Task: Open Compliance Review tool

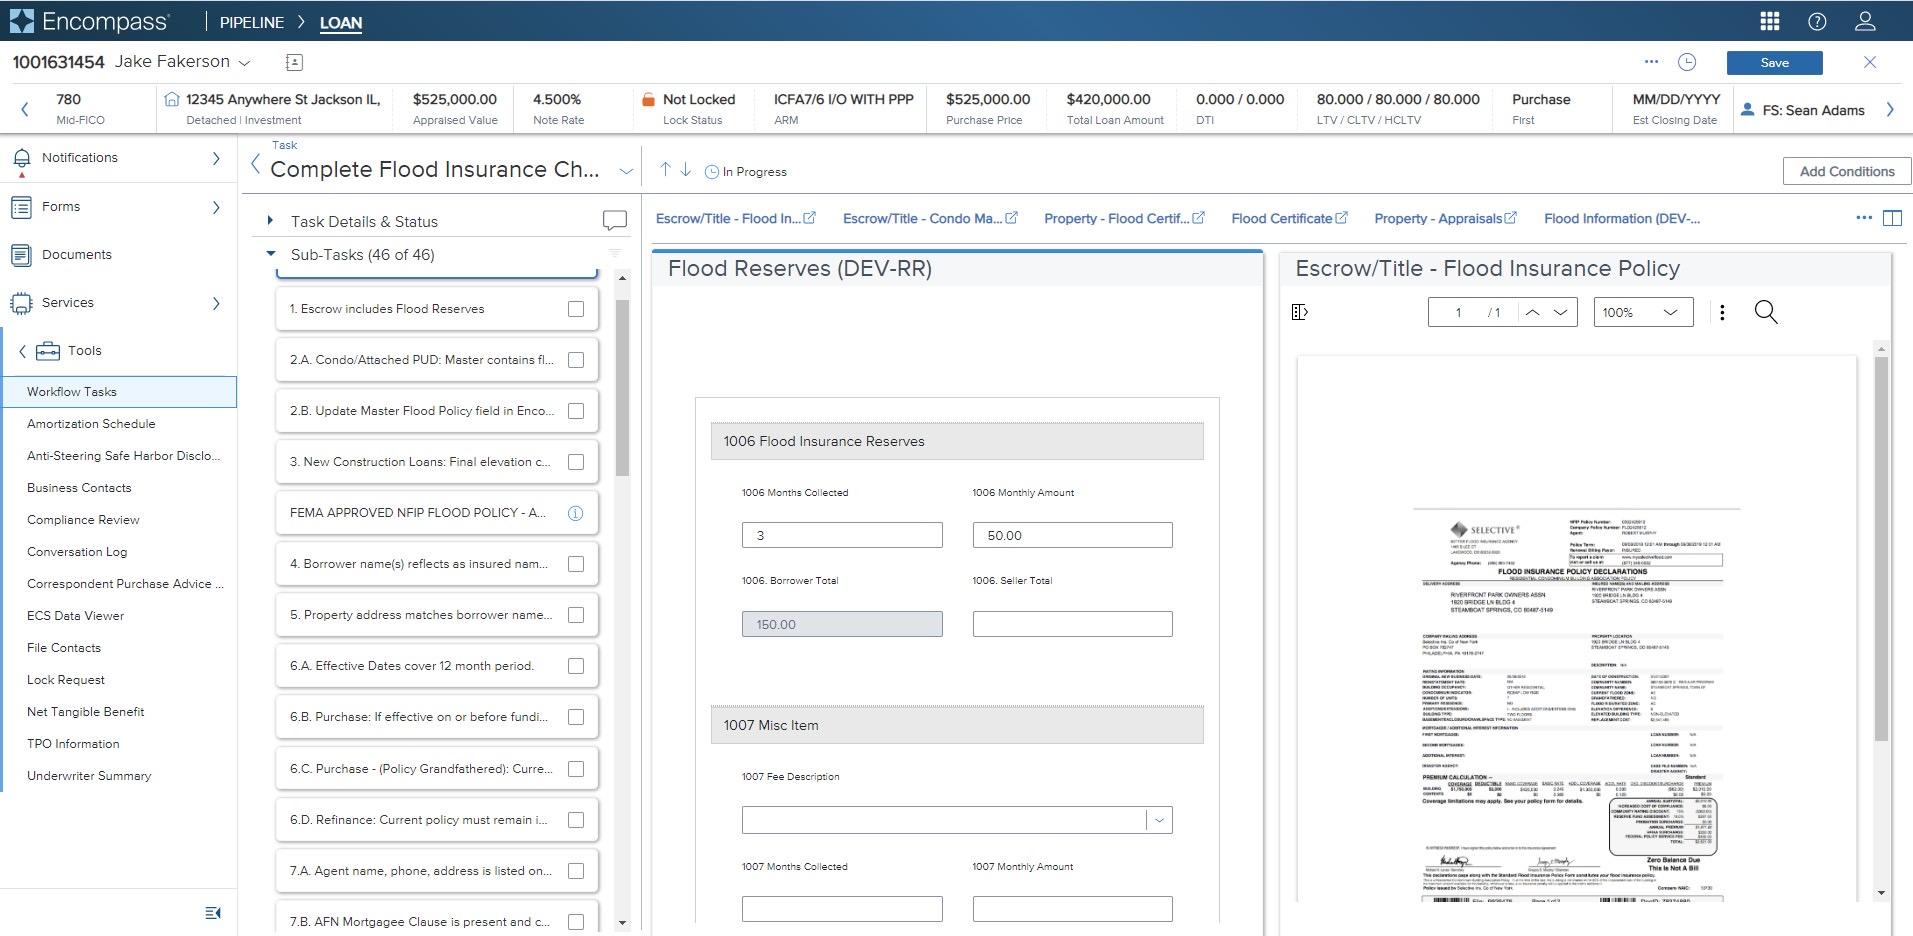Action: [83, 520]
